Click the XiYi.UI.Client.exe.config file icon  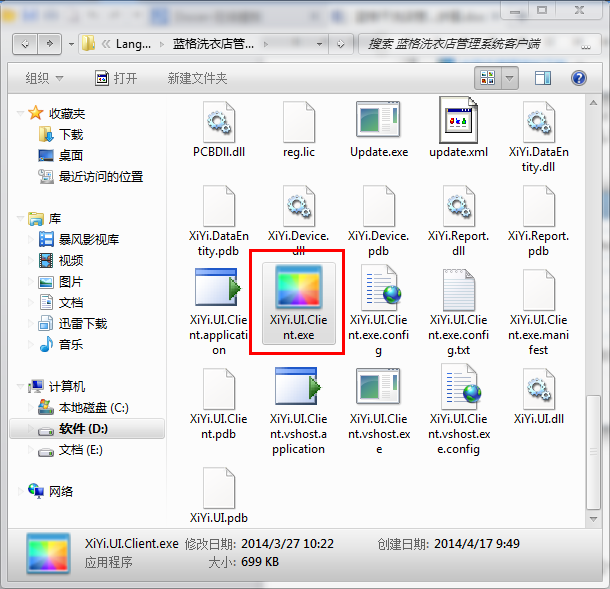[378, 289]
